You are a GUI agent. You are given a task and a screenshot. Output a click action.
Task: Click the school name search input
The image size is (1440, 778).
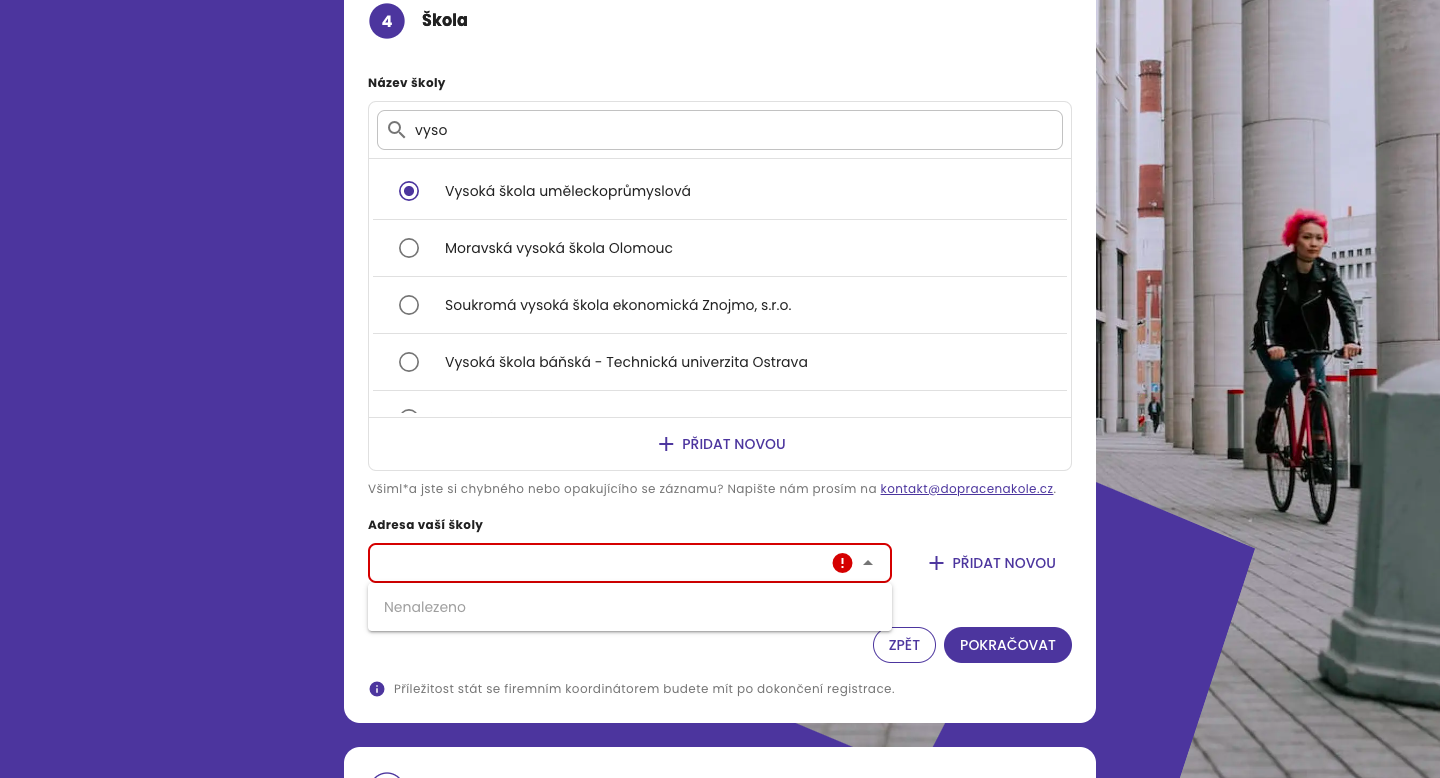click(x=730, y=130)
